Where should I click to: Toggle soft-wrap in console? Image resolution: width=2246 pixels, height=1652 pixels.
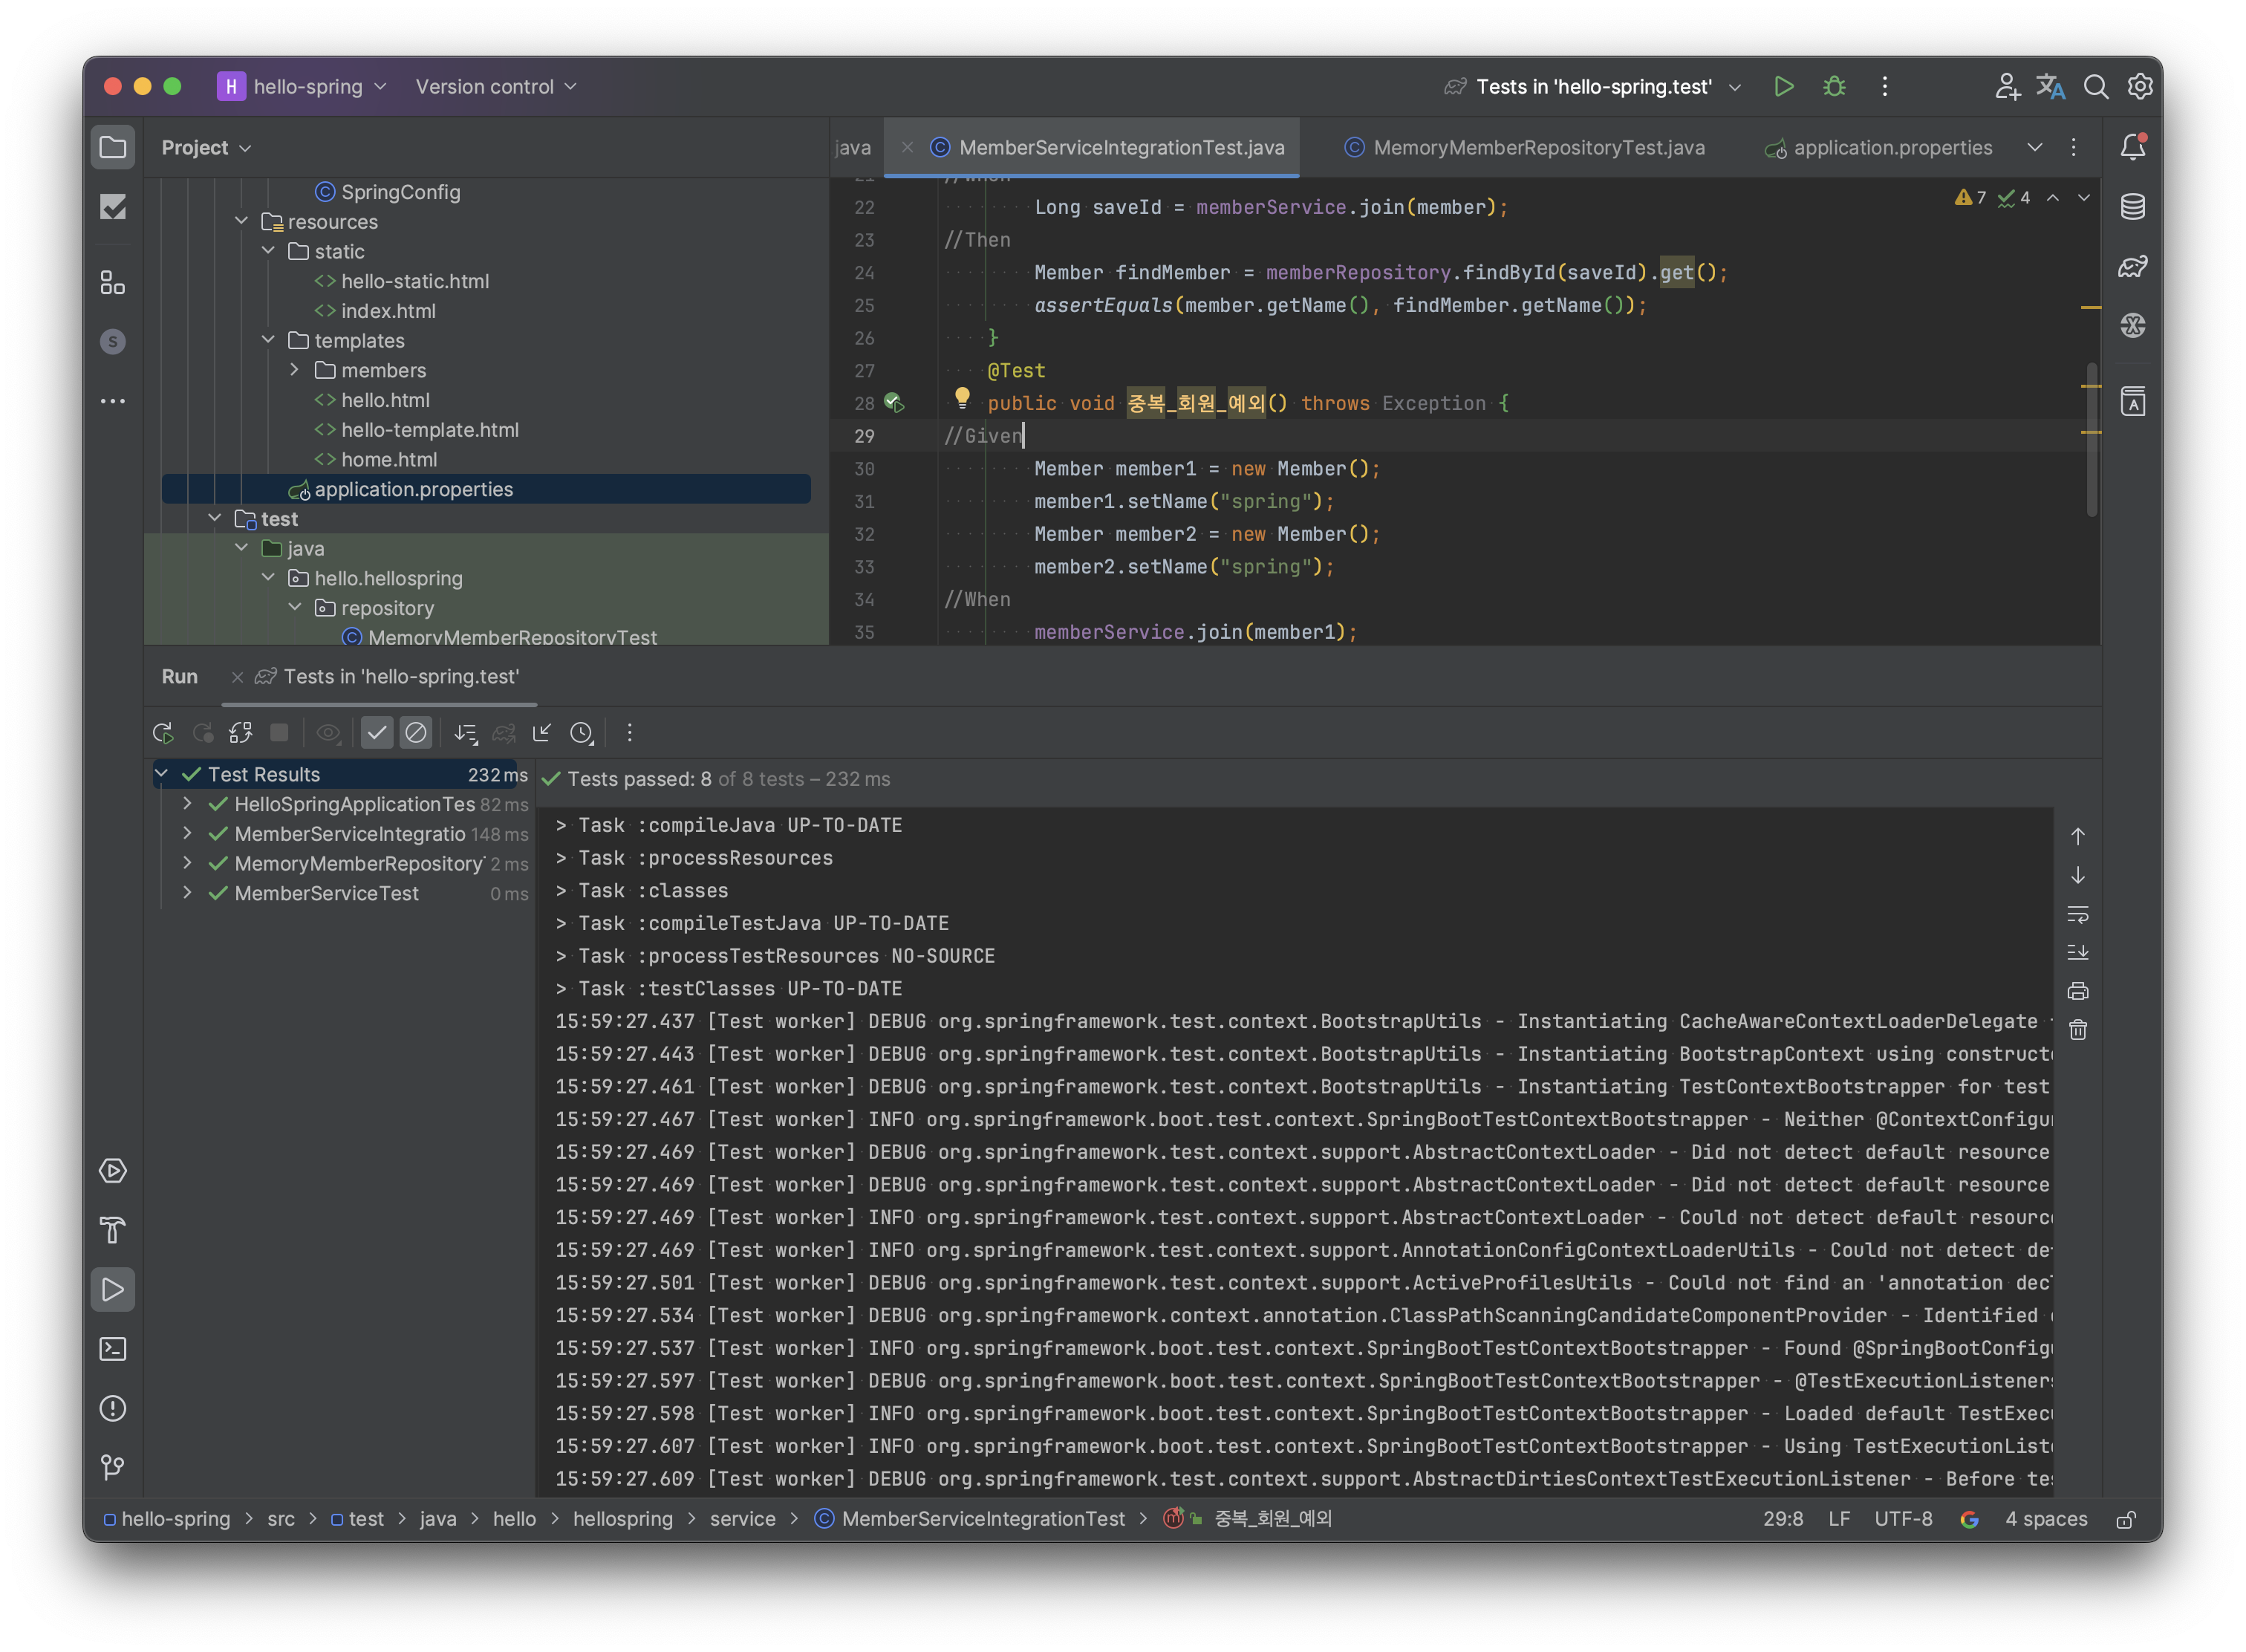coord(2077,914)
